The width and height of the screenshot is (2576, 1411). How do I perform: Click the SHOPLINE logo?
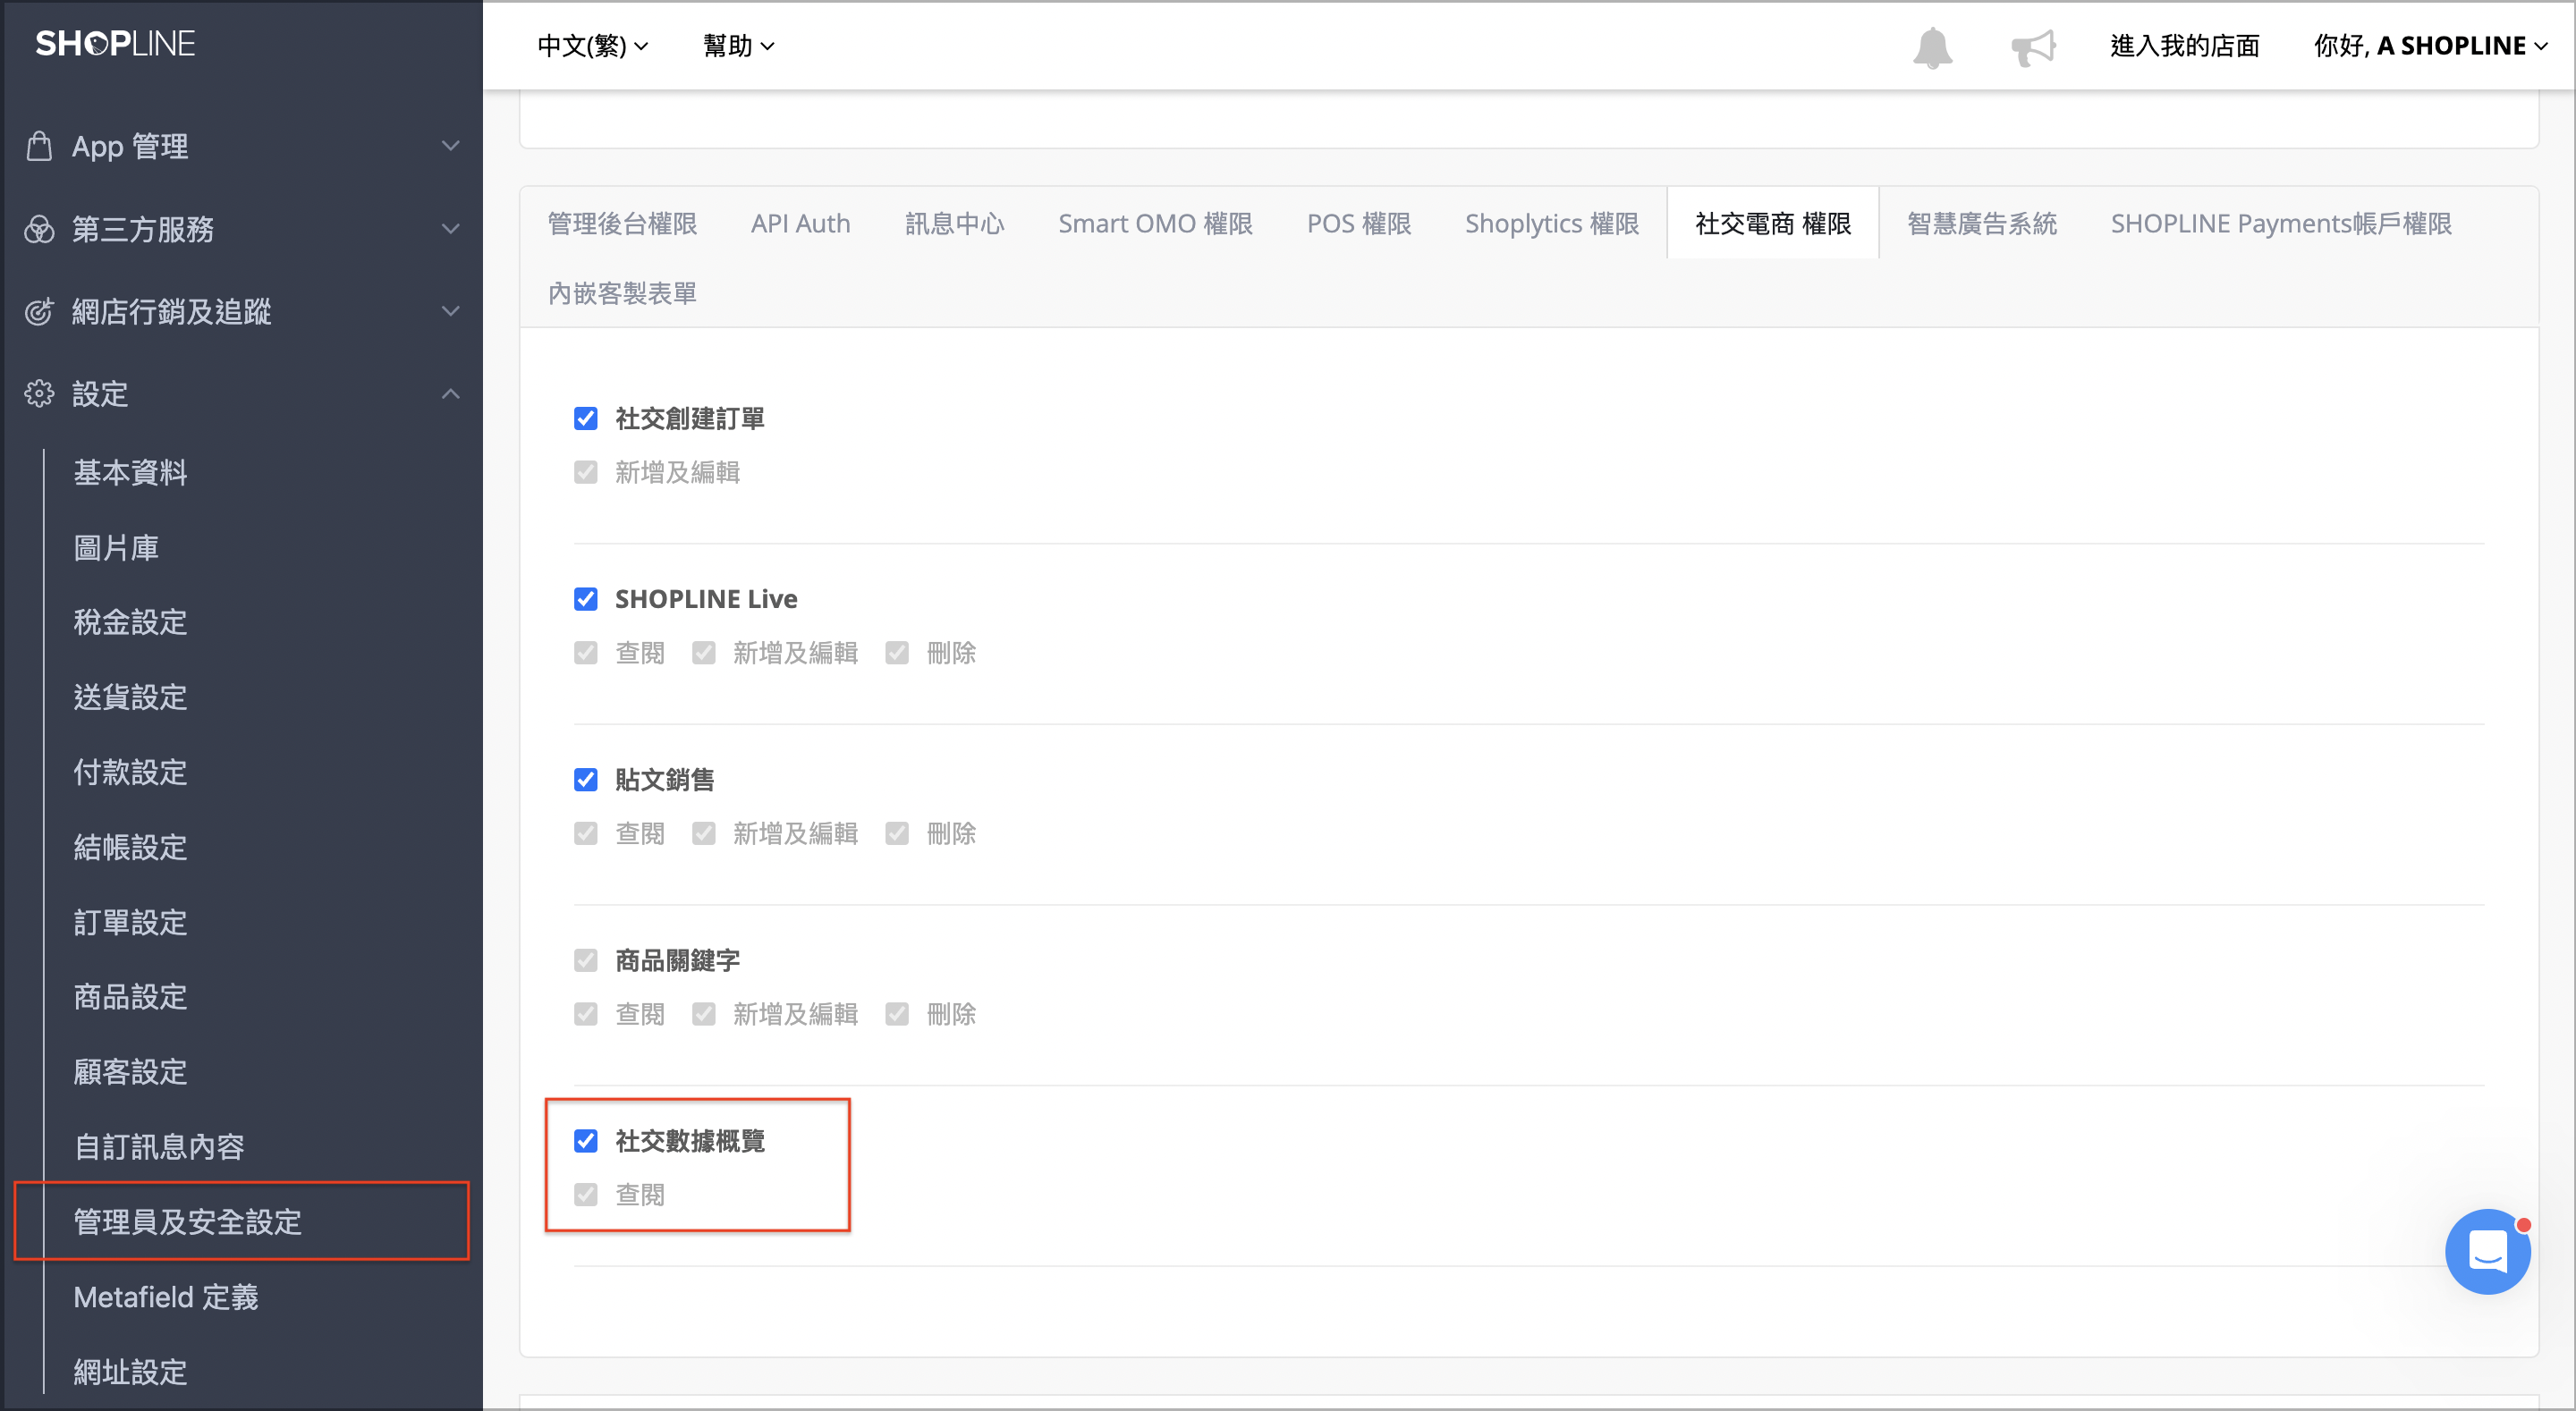click(115, 44)
